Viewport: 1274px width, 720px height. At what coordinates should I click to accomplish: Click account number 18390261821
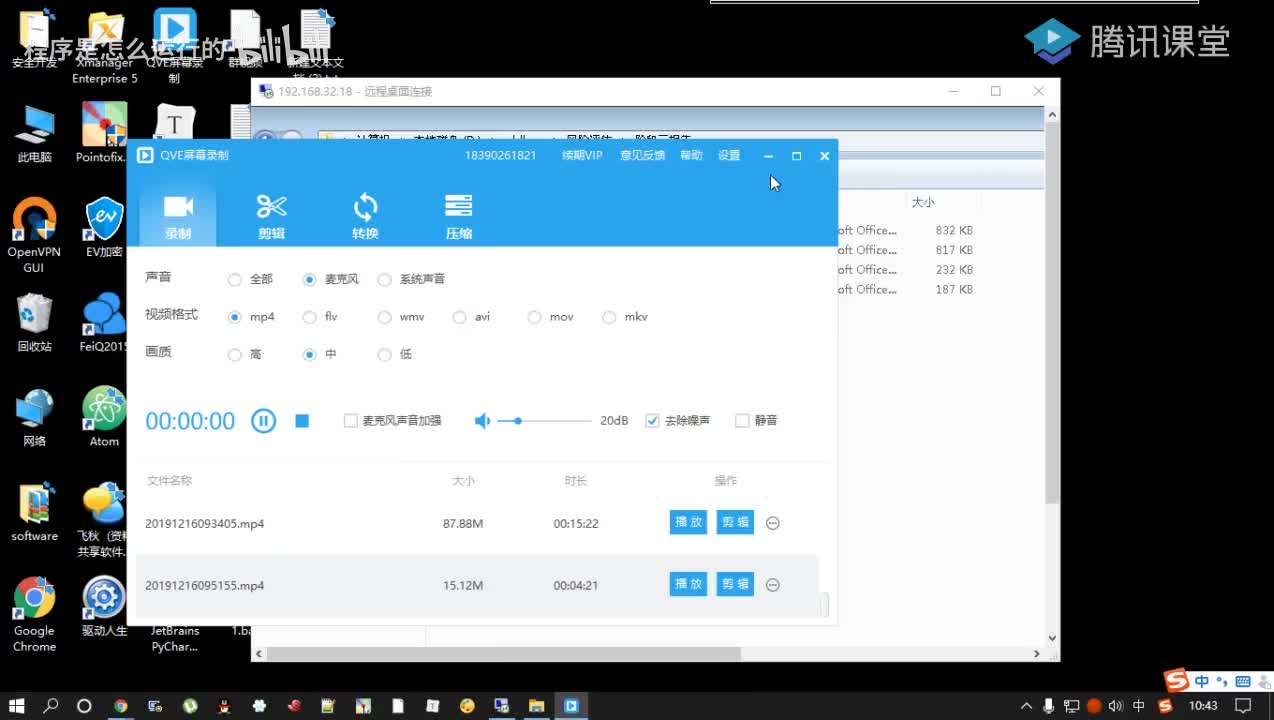500,156
